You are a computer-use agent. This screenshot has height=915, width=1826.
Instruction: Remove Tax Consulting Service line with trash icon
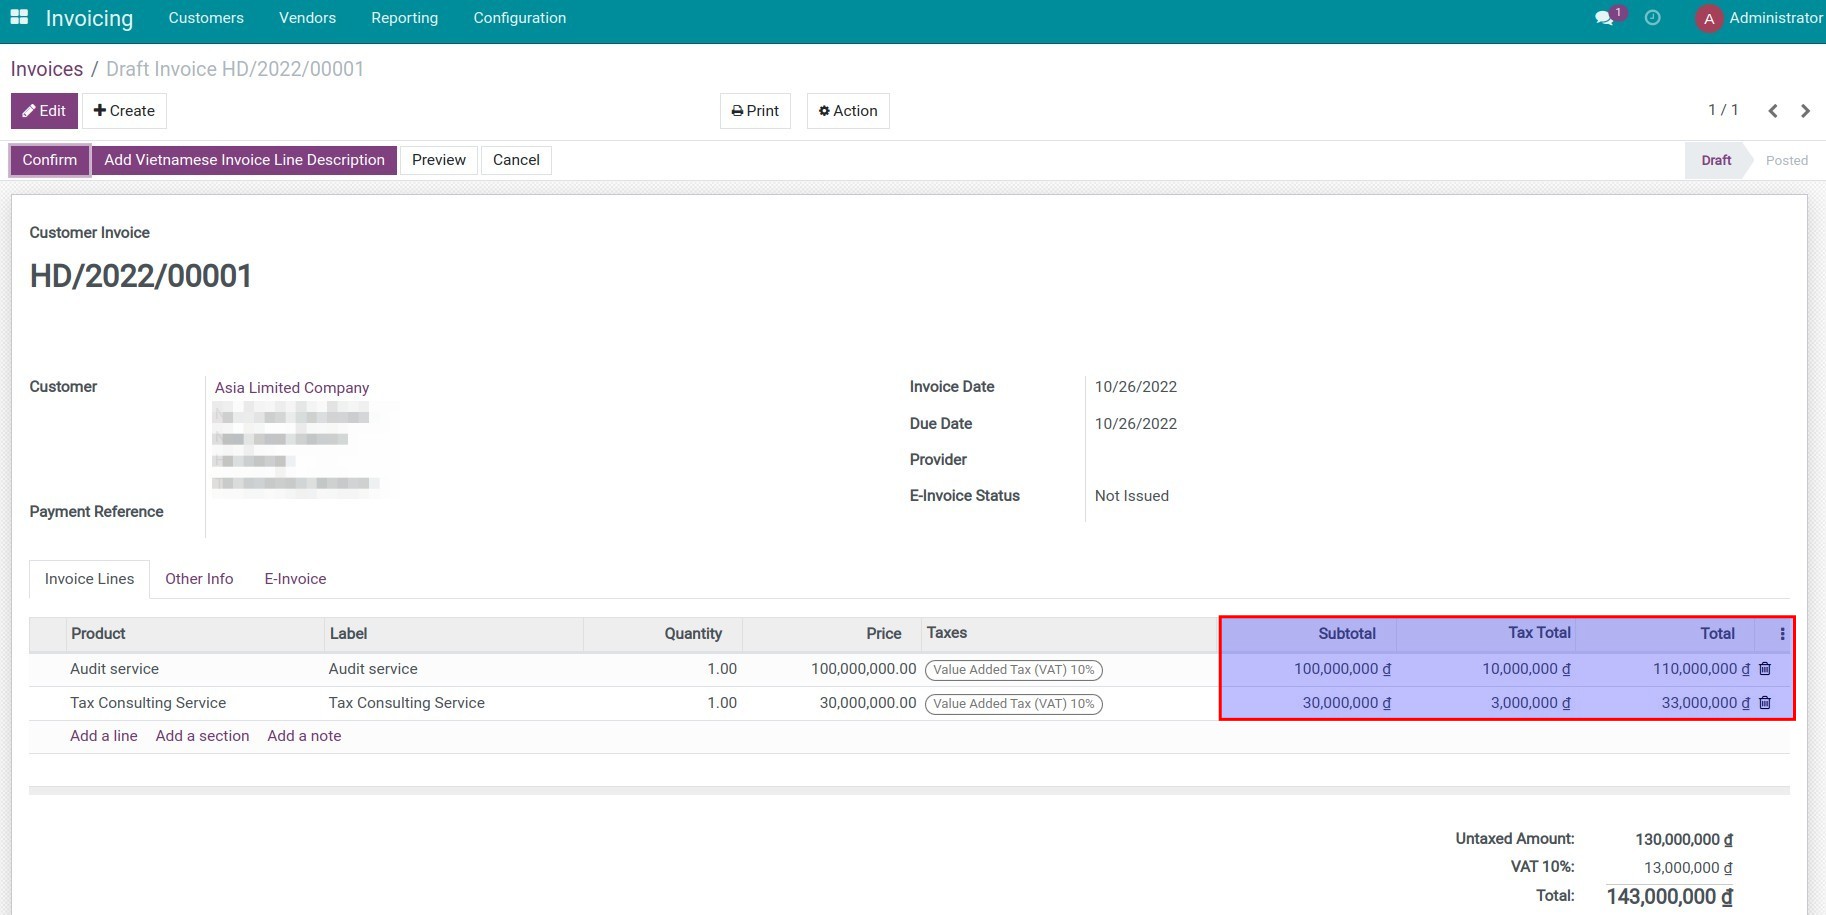point(1765,702)
